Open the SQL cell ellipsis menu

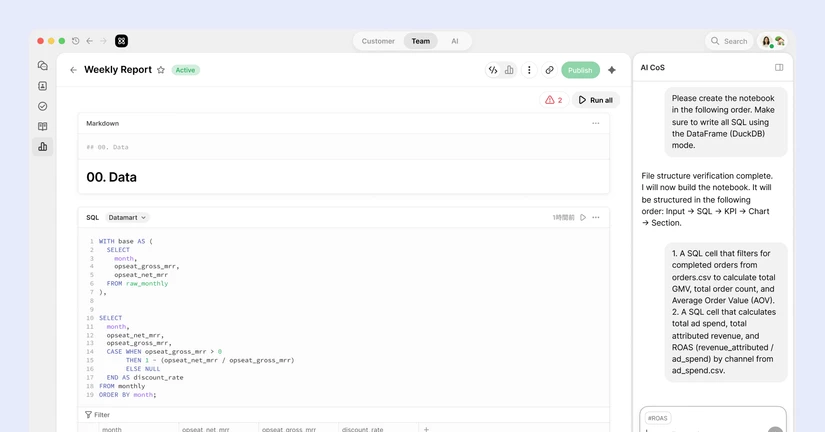coord(596,217)
